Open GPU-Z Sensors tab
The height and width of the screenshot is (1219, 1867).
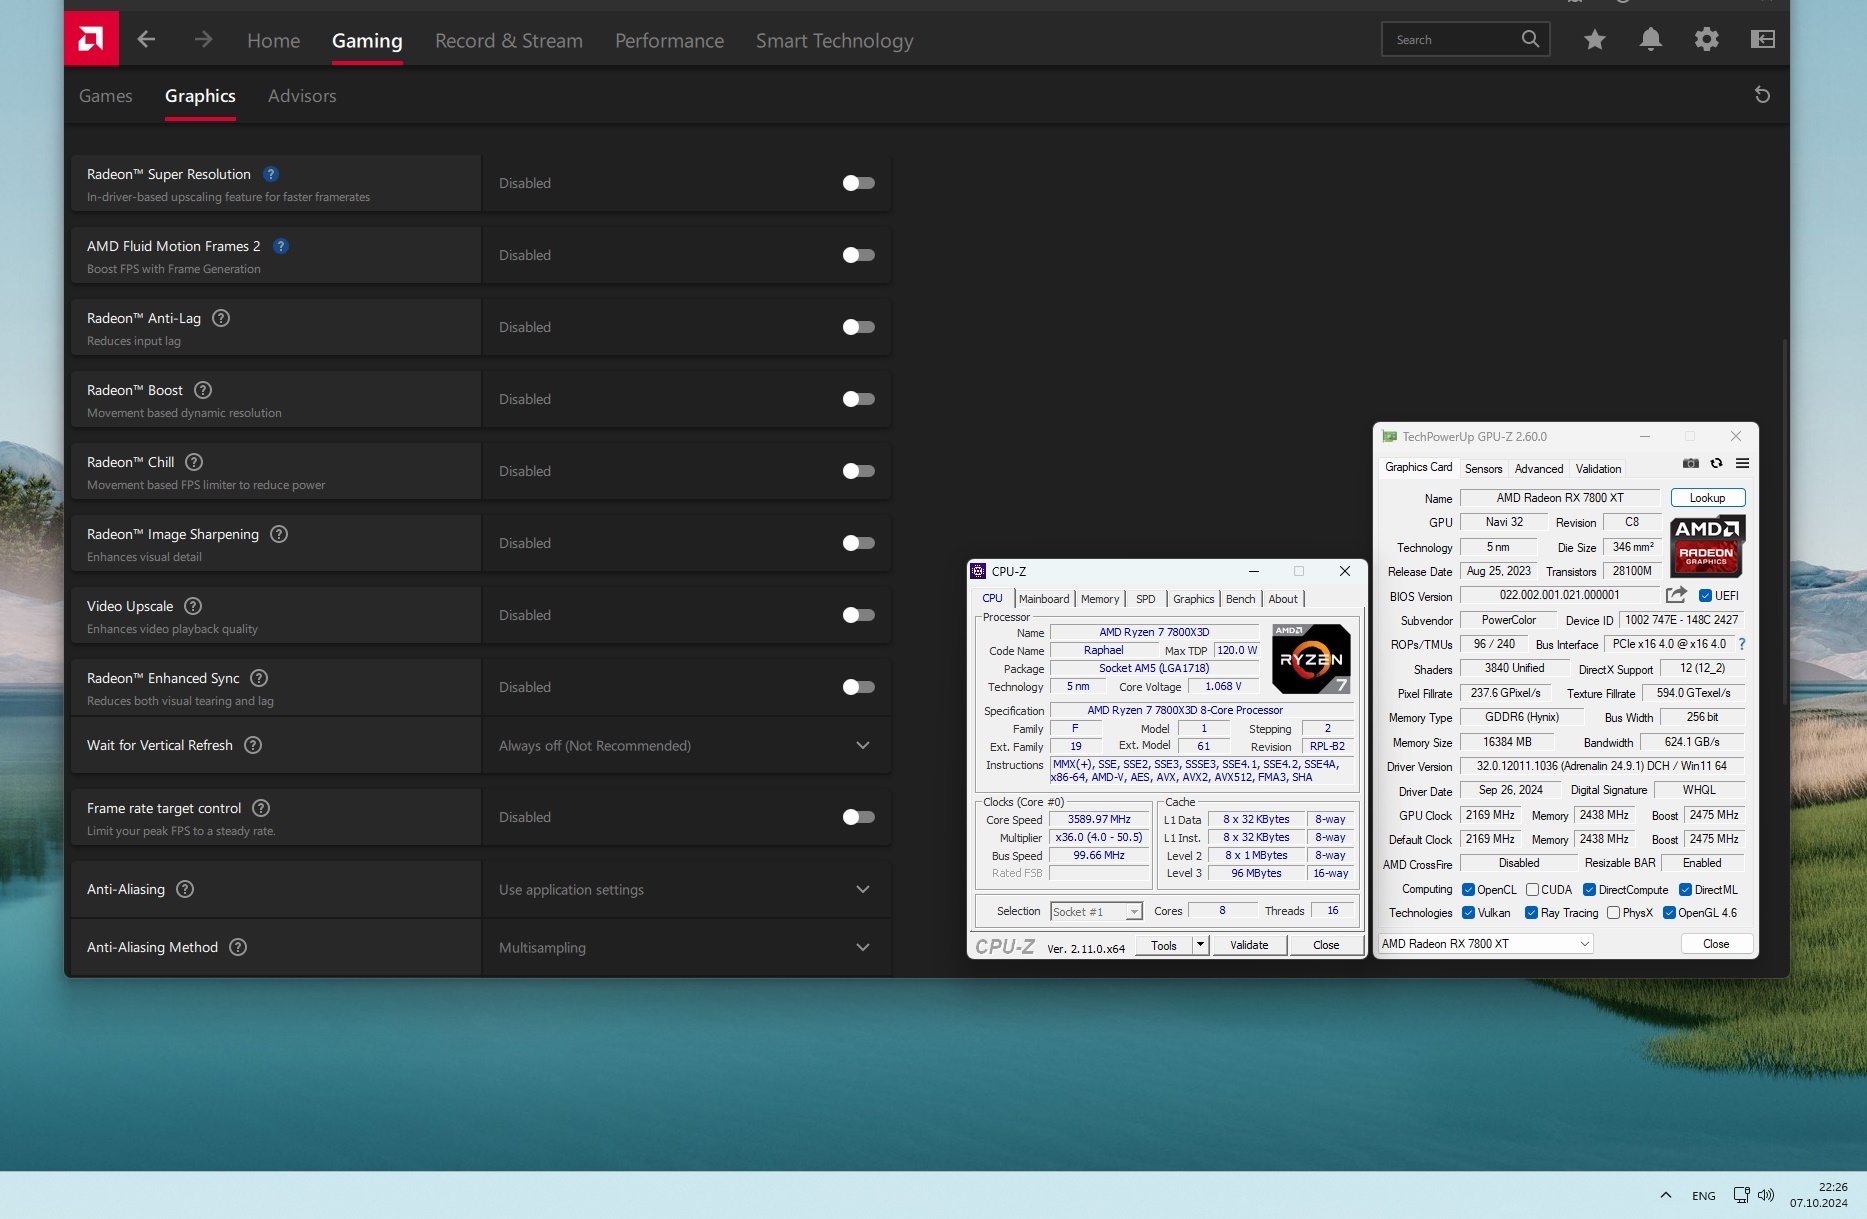click(x=1483, y=469)
